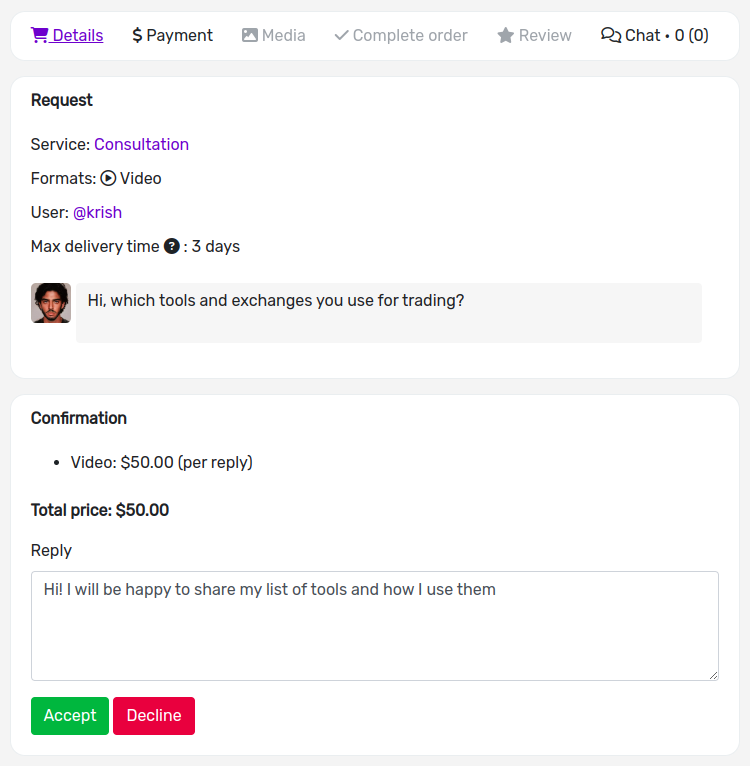Open the Review tab label
This screenshot has width=750, height=766.
(x=545, y=35)
